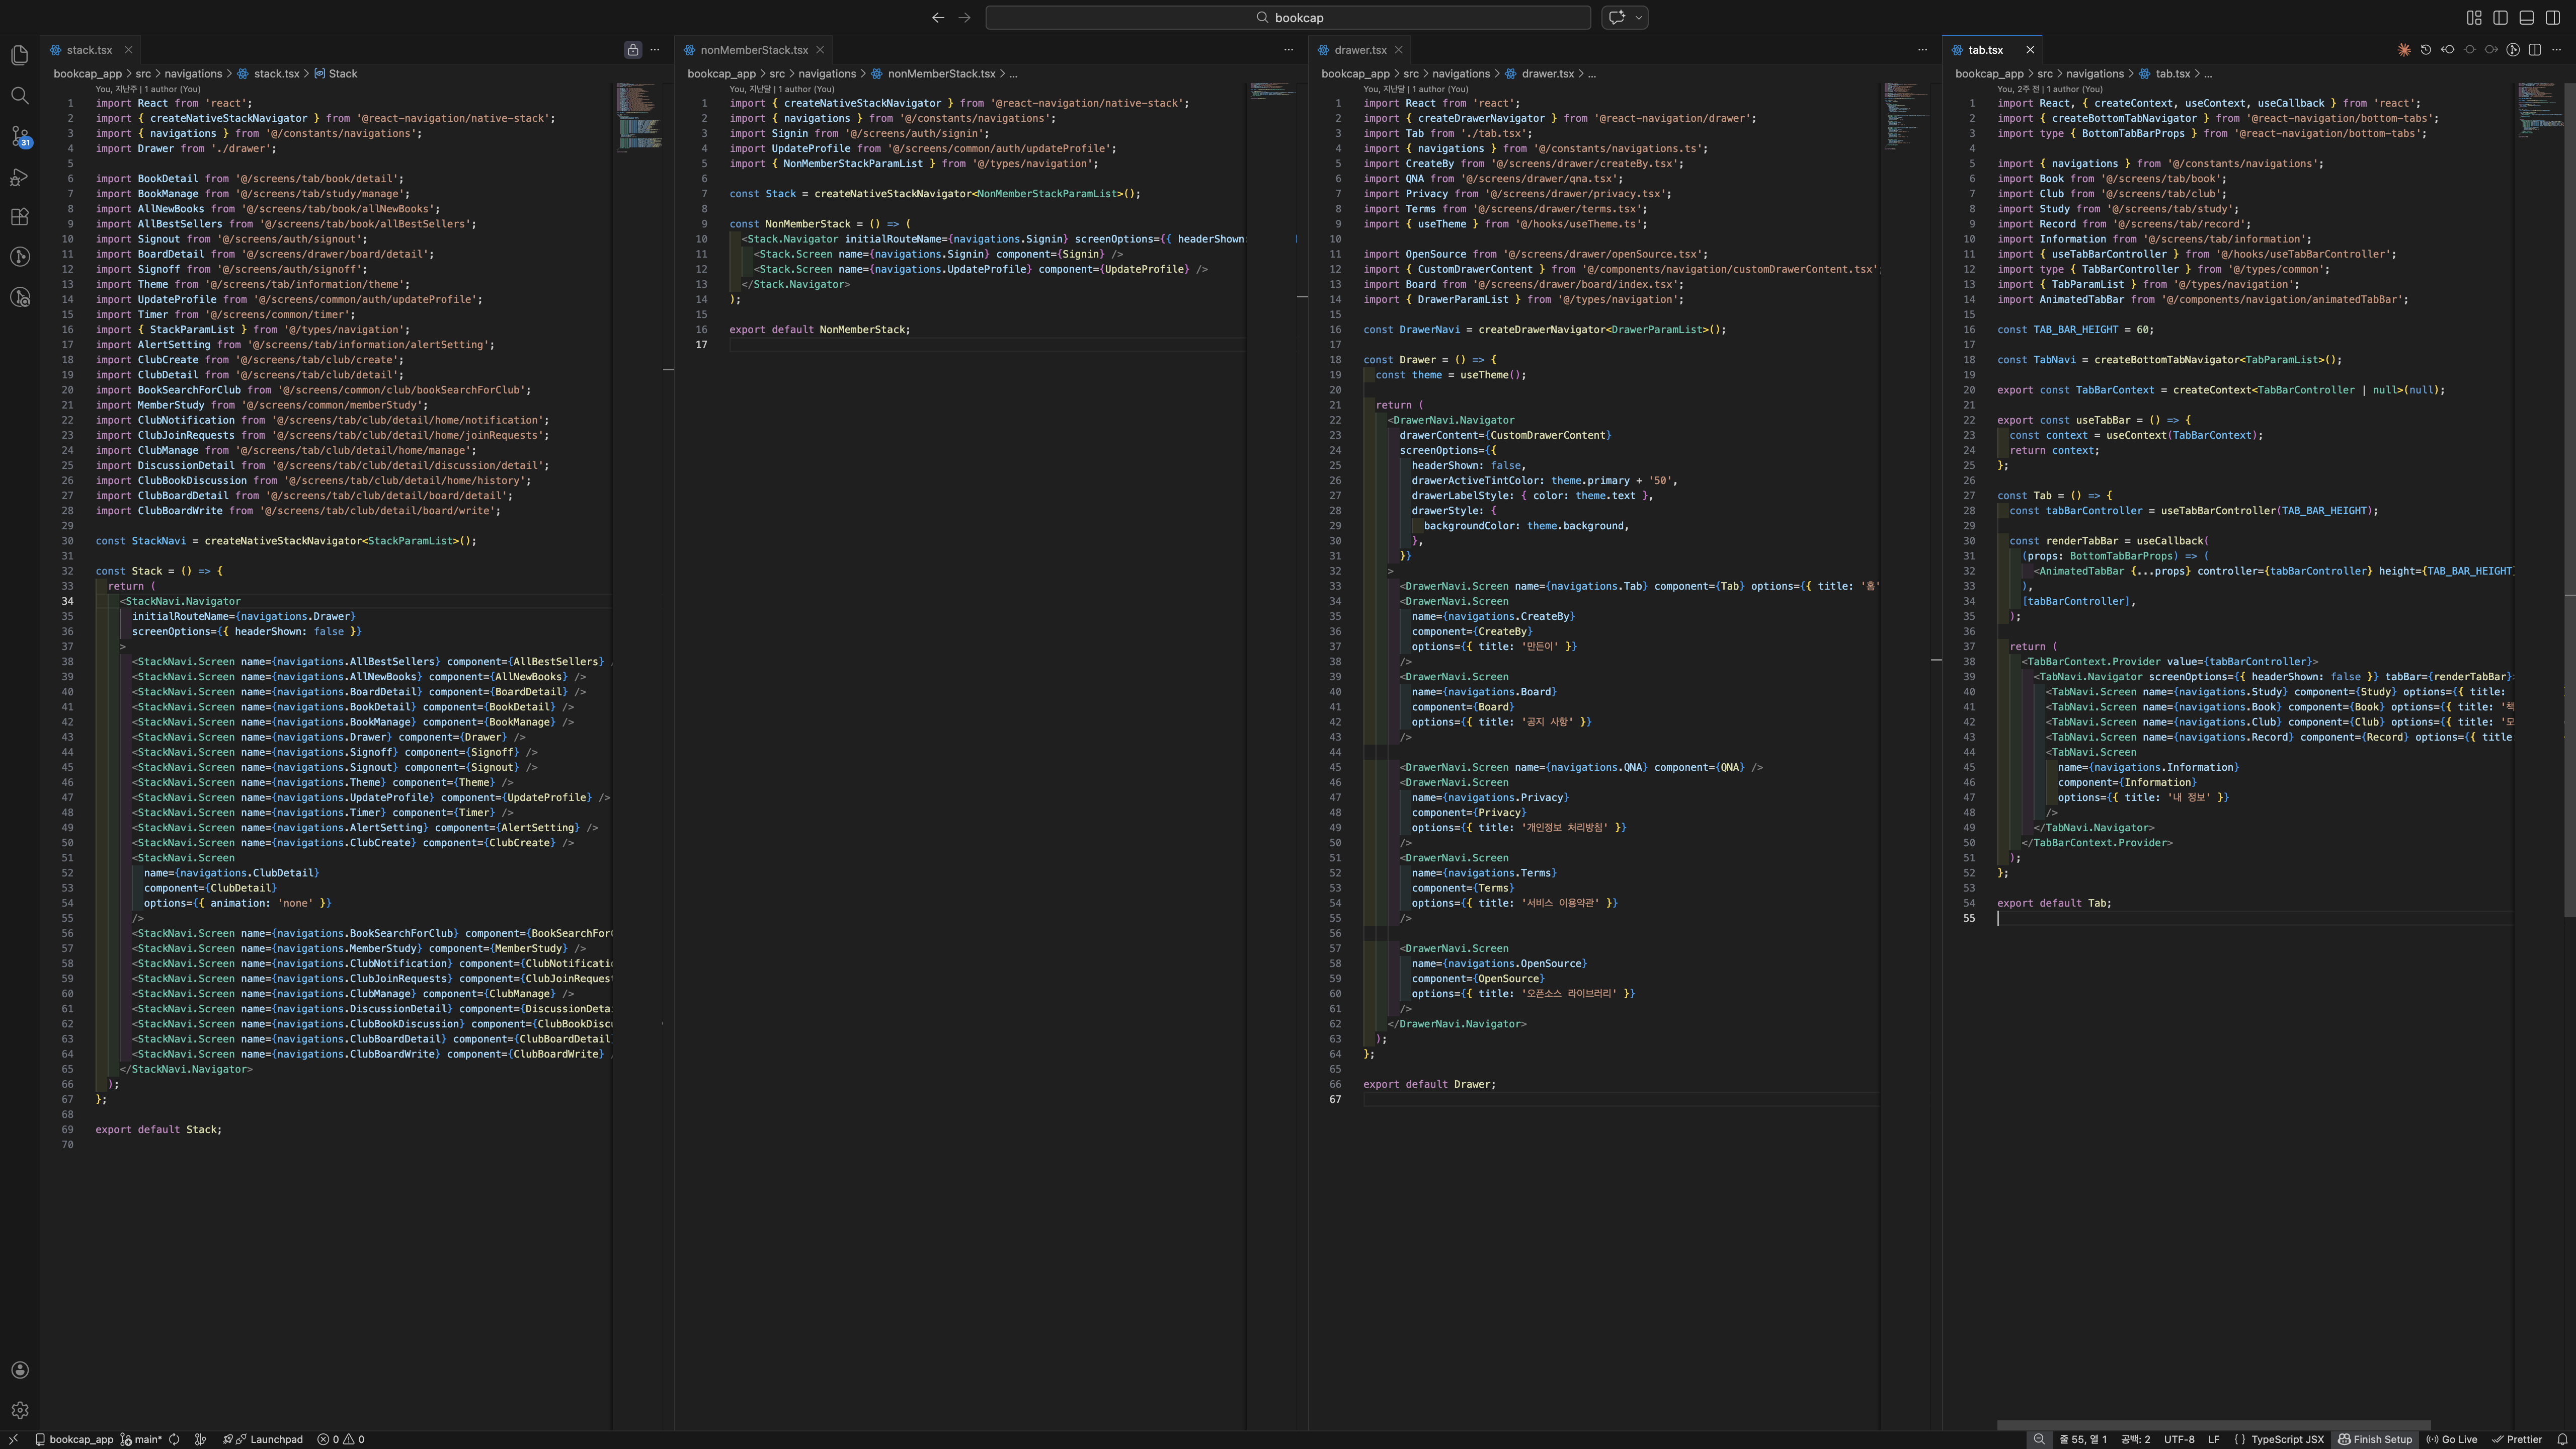Image resolution: width=2576 pixels, height=1449 pixels.
Task: Click the orange Claude sparkle icon
Action: [x=2404, y=50]
